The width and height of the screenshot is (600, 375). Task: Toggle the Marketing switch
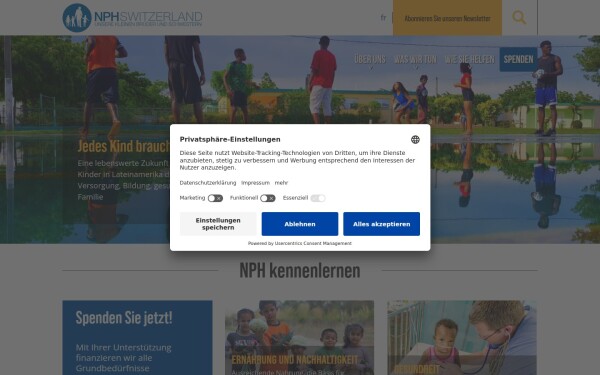(215, 198)
